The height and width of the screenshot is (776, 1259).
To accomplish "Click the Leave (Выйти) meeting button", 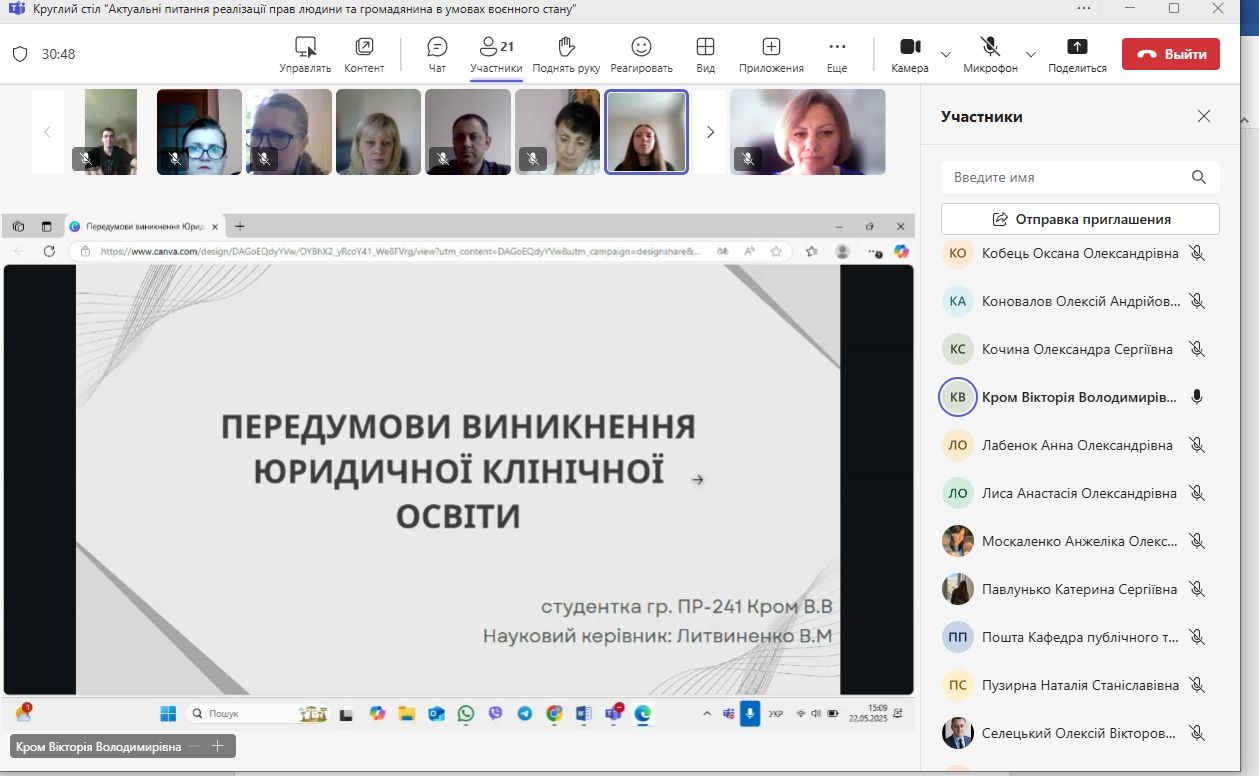I will tap(1170, 54).
